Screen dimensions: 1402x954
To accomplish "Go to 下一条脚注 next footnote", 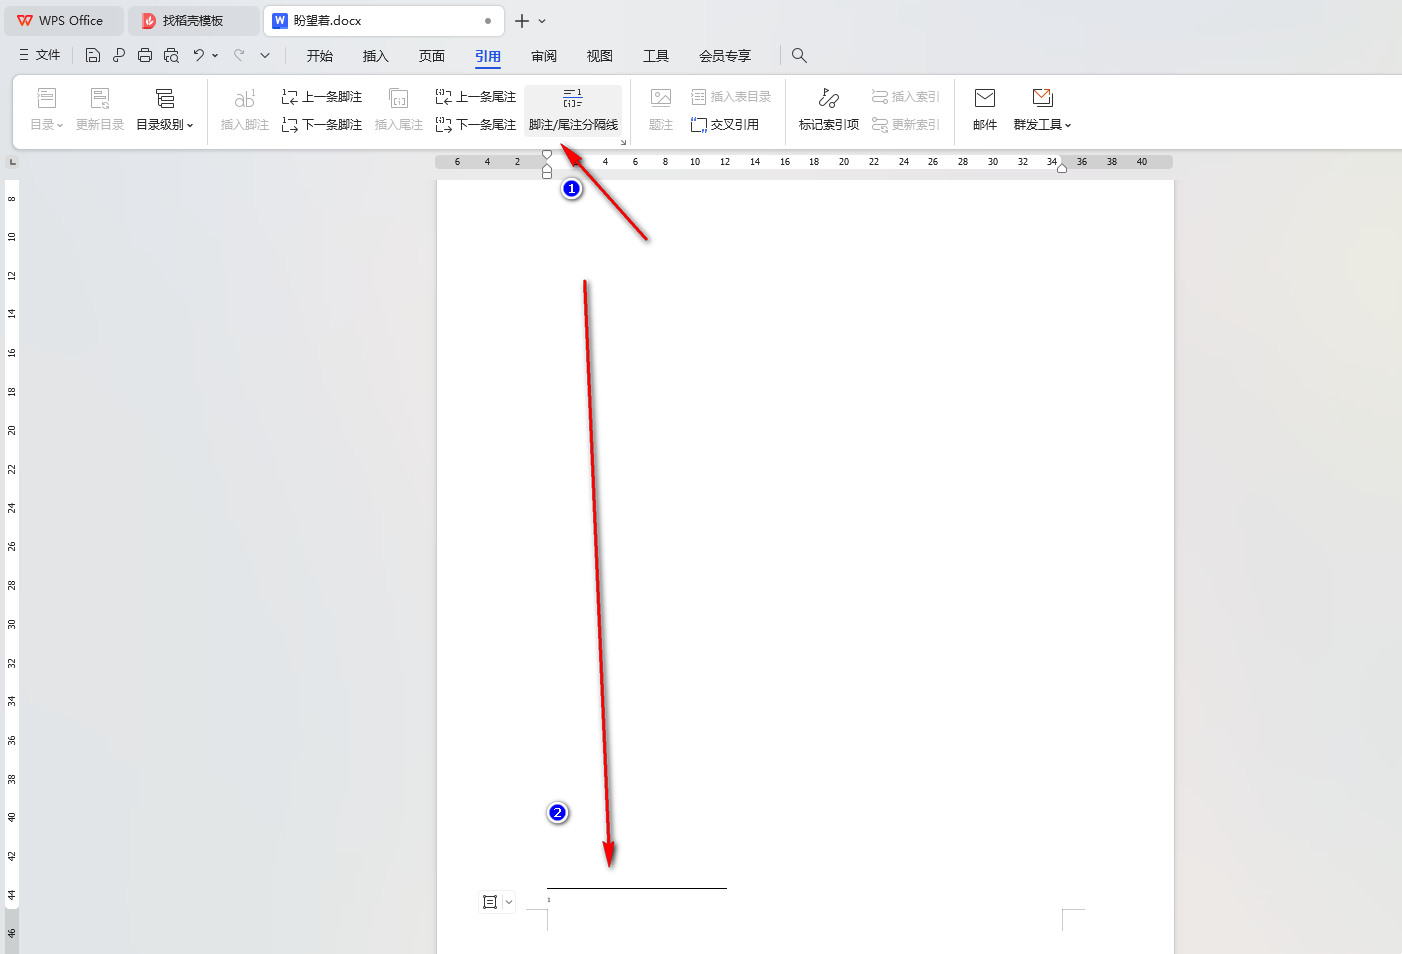I will pos(322,125).
